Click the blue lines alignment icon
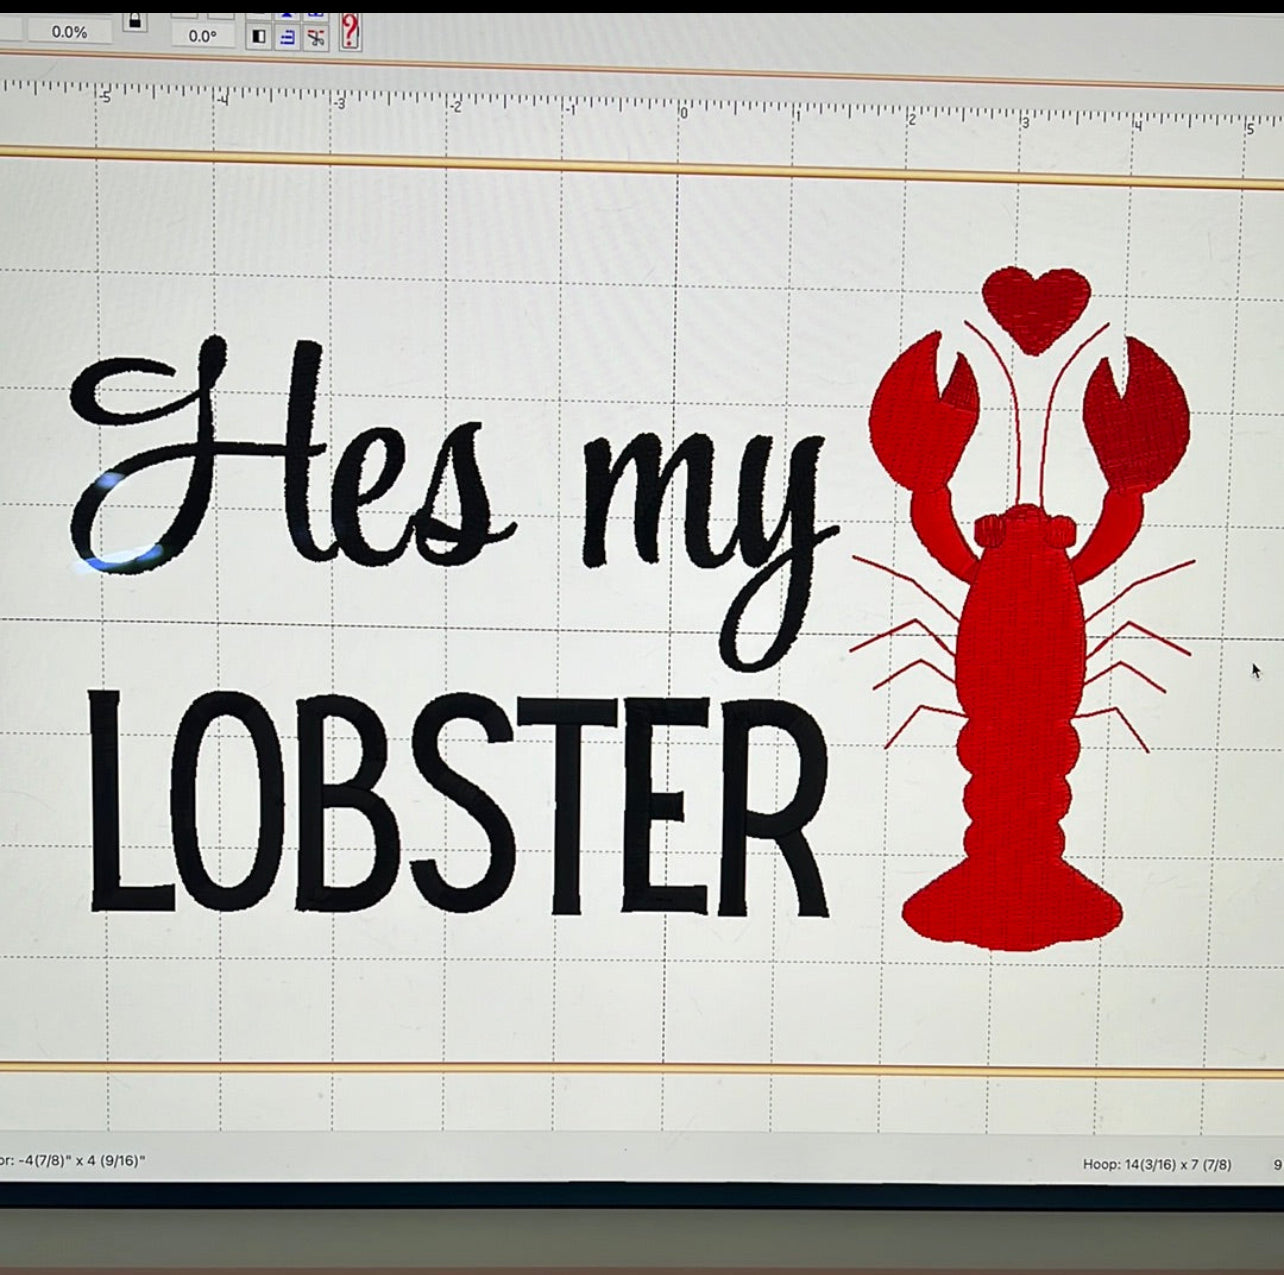This screenshot has height=1275, width=1284. (288, 37)
